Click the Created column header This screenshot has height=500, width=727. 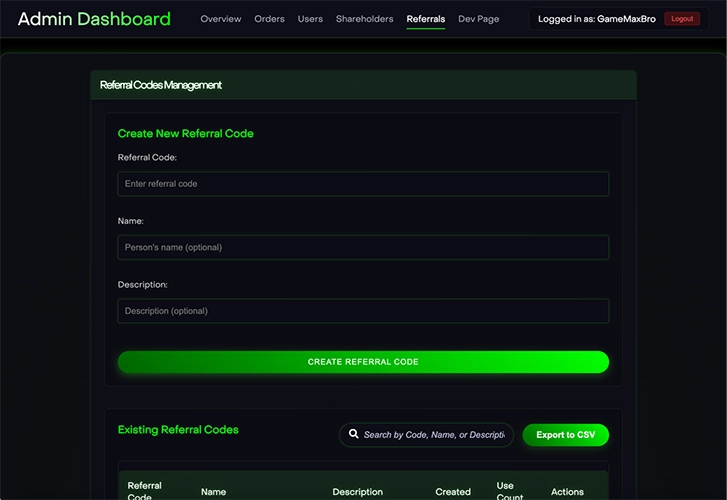[453, 492]
